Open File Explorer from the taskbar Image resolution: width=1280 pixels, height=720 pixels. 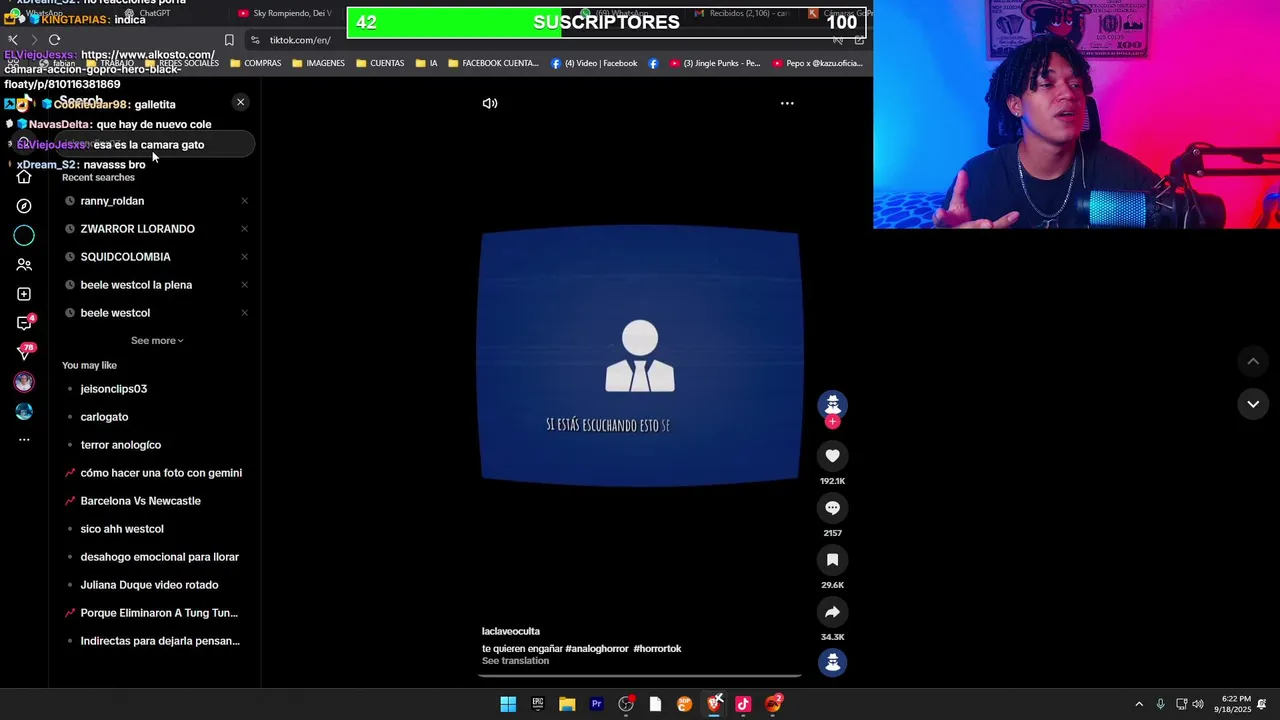[567, 704]
